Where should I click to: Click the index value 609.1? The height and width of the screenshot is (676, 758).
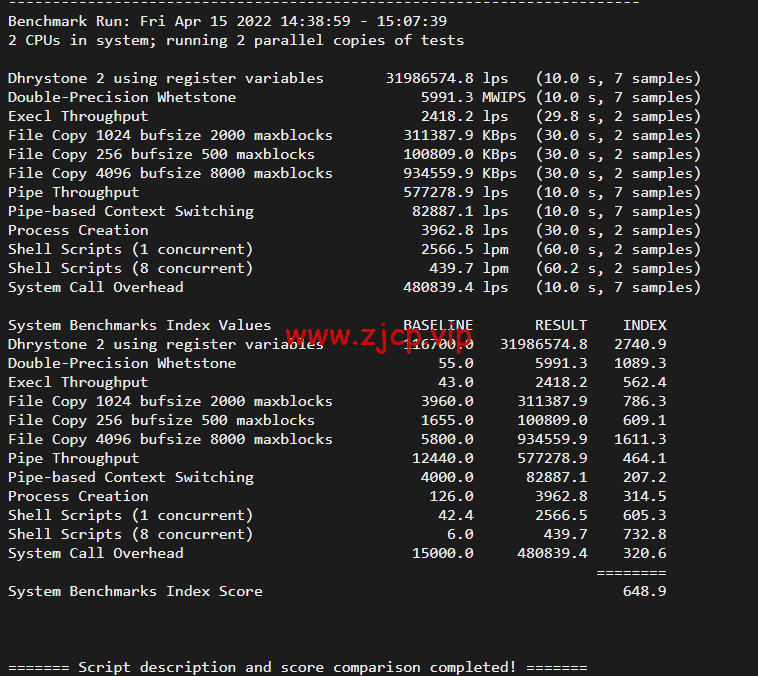pos(644,420)
